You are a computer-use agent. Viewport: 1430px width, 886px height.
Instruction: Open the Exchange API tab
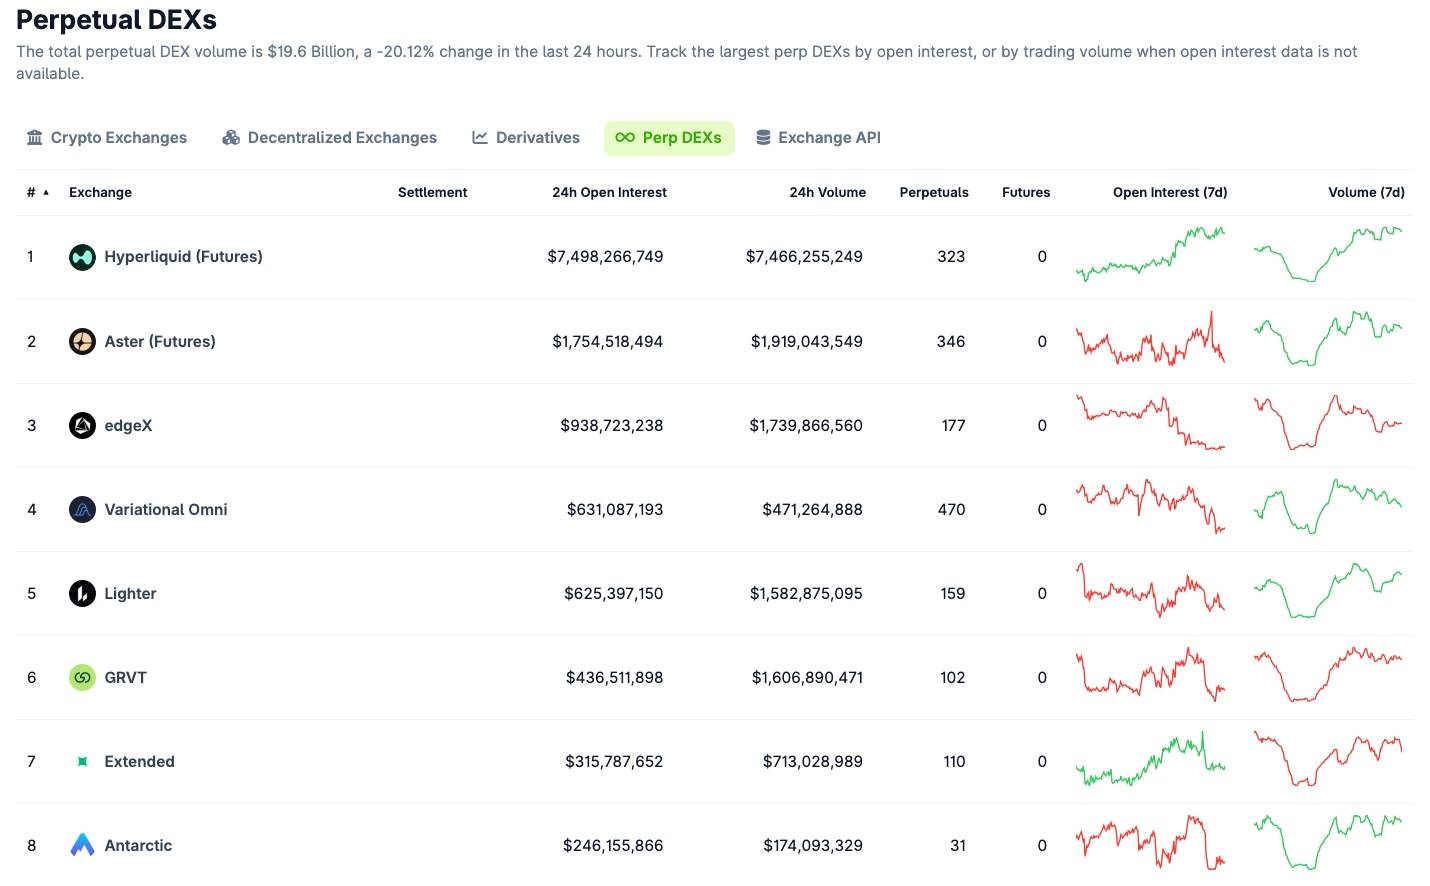tap(818, 138)
